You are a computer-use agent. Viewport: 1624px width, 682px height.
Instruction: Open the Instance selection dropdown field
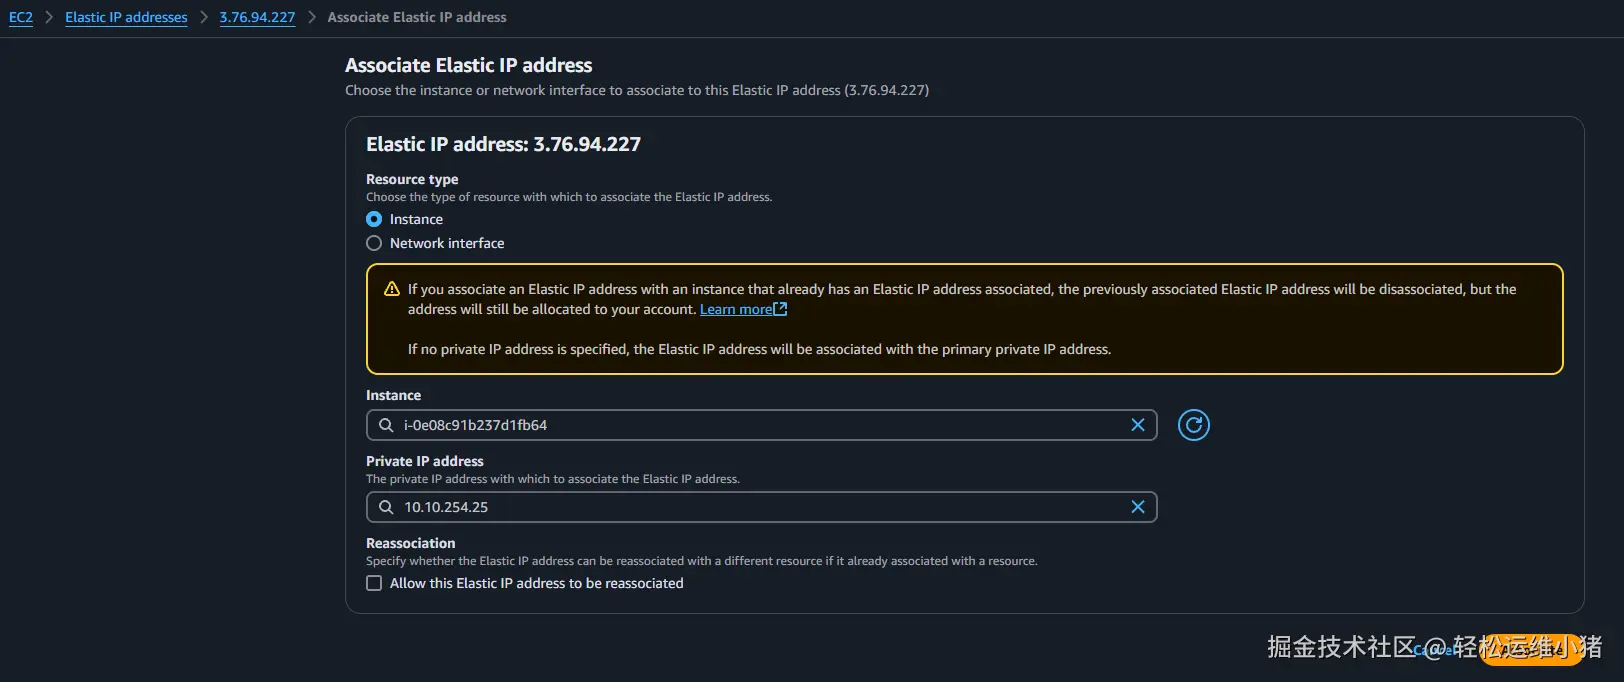(x=760, y=425)
